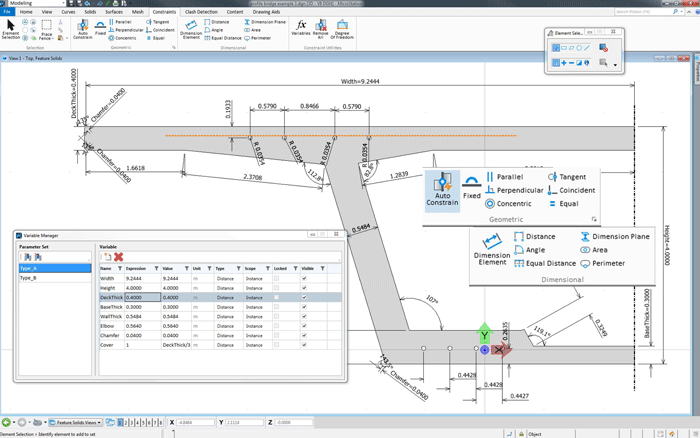Toggle Visible checkbox for Width variable
This screenshot has height=438, width=700.
[304, 279]
